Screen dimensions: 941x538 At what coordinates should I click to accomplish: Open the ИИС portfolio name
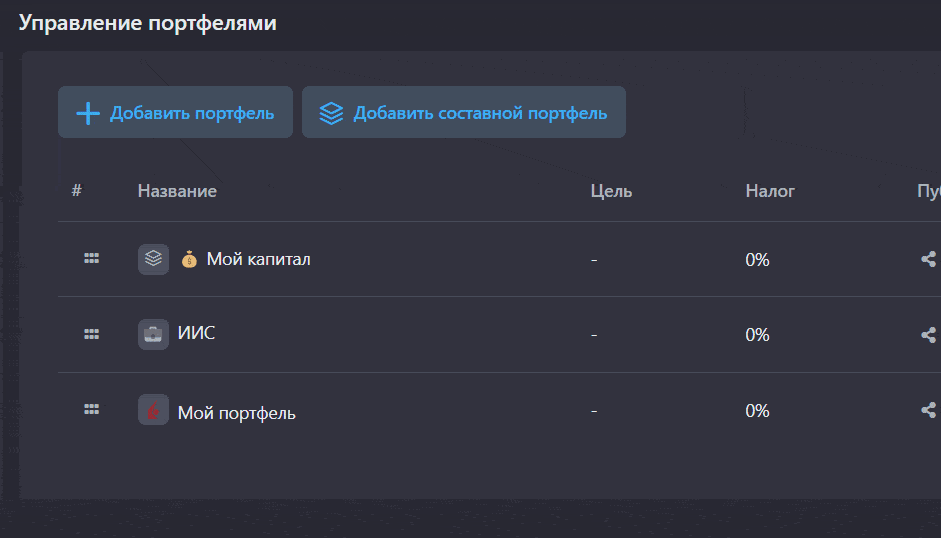196,333
